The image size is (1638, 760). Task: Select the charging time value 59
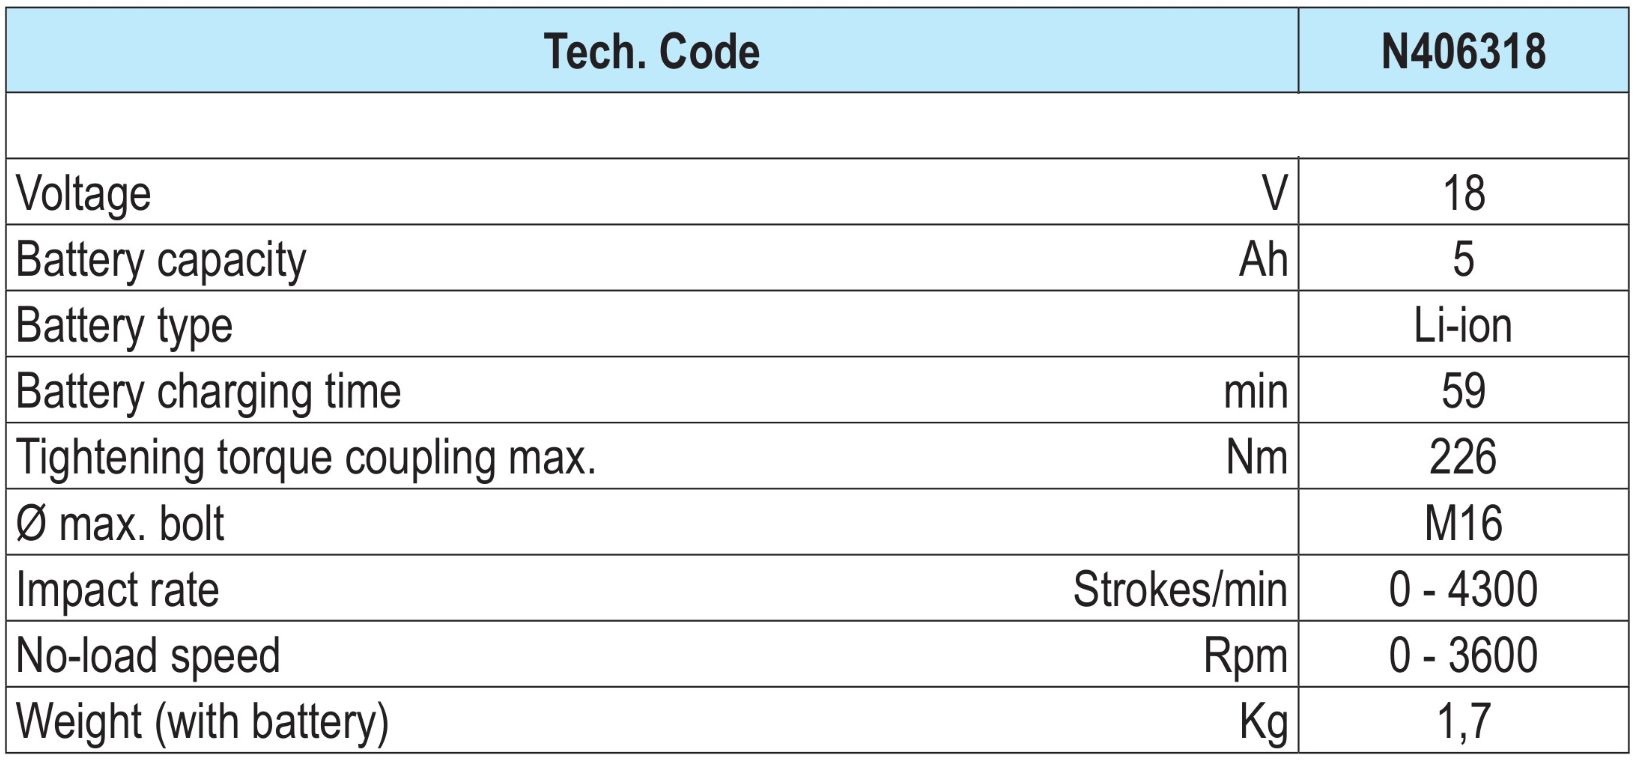point(1462,392)
